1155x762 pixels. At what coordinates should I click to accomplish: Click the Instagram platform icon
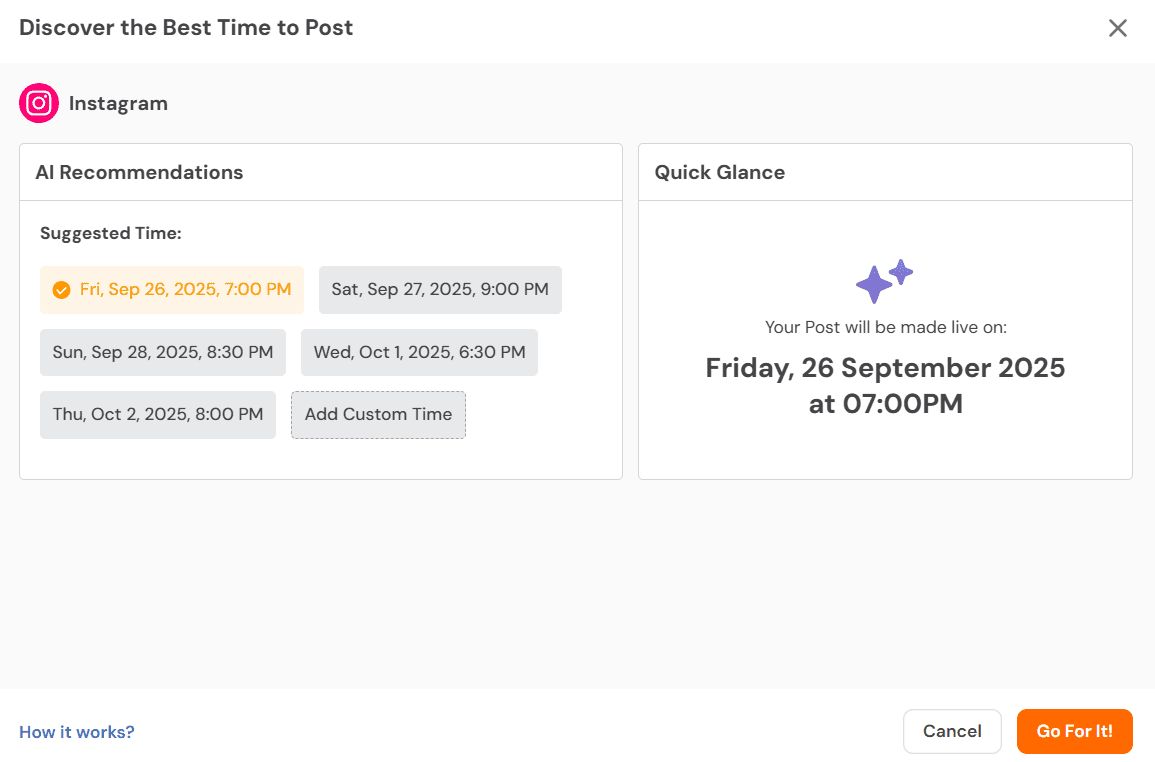tap(38, 103)
